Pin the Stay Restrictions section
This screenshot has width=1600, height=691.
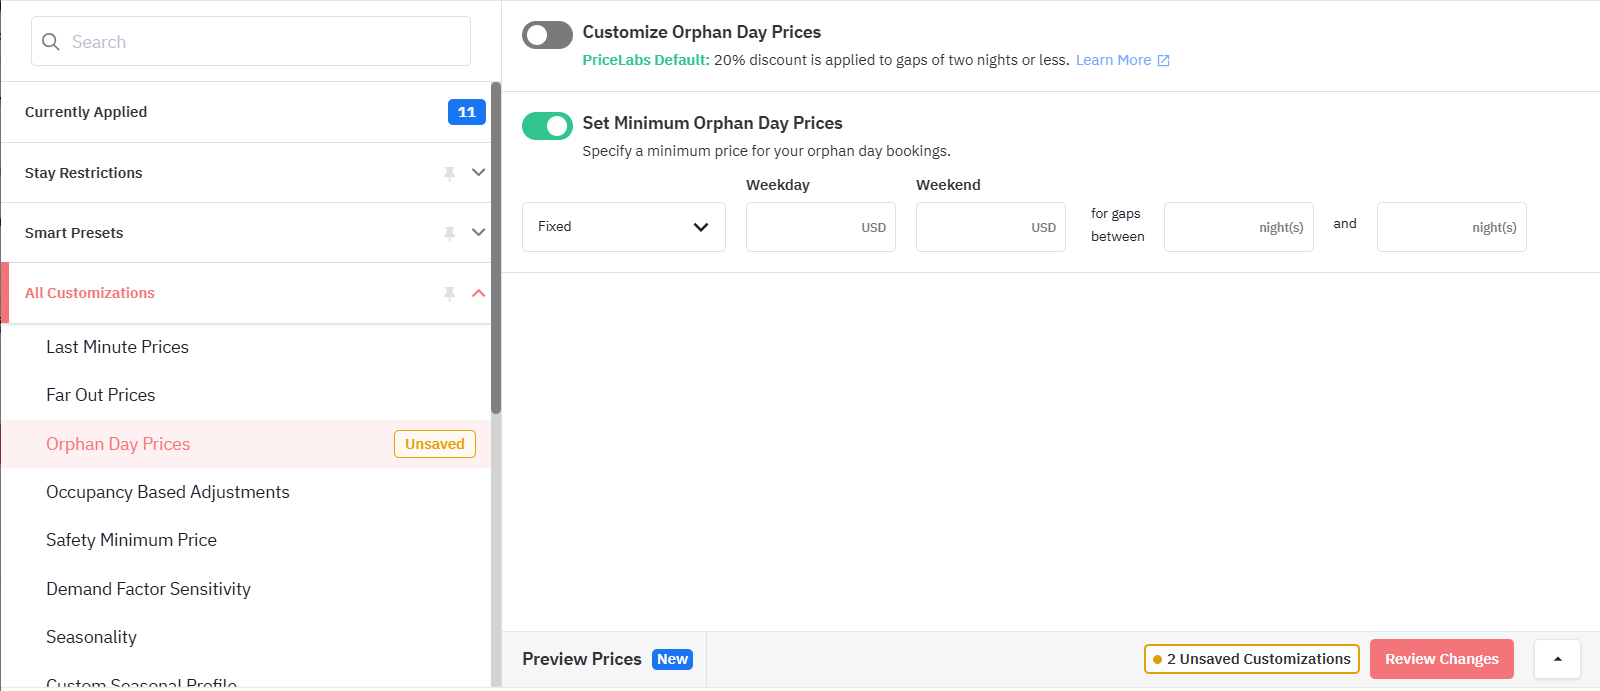coord(450,173)
